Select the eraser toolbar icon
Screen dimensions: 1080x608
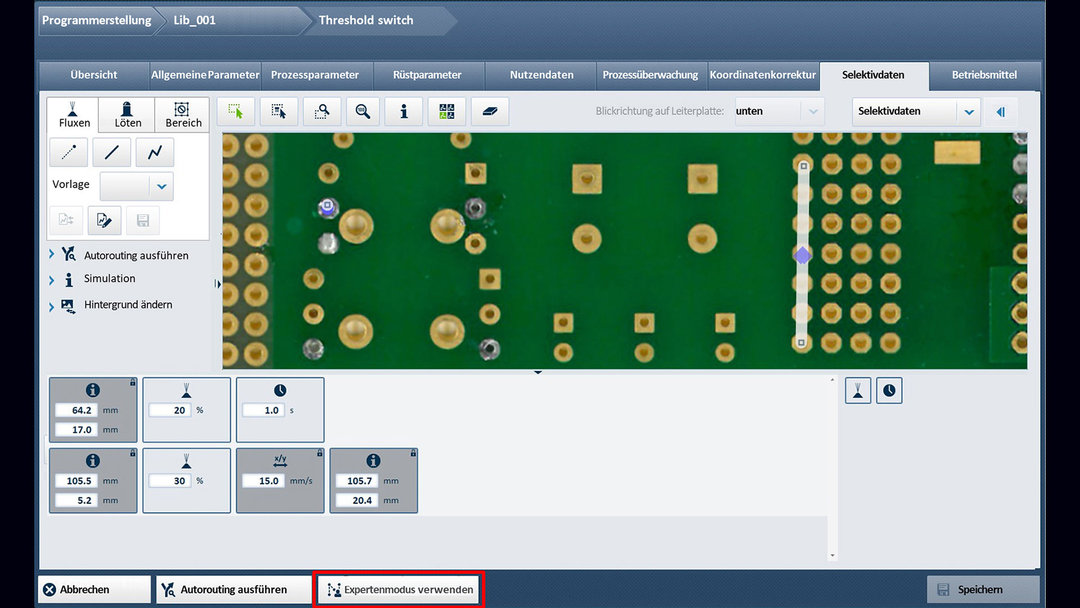pyautogui.click(x=488, y=111)
